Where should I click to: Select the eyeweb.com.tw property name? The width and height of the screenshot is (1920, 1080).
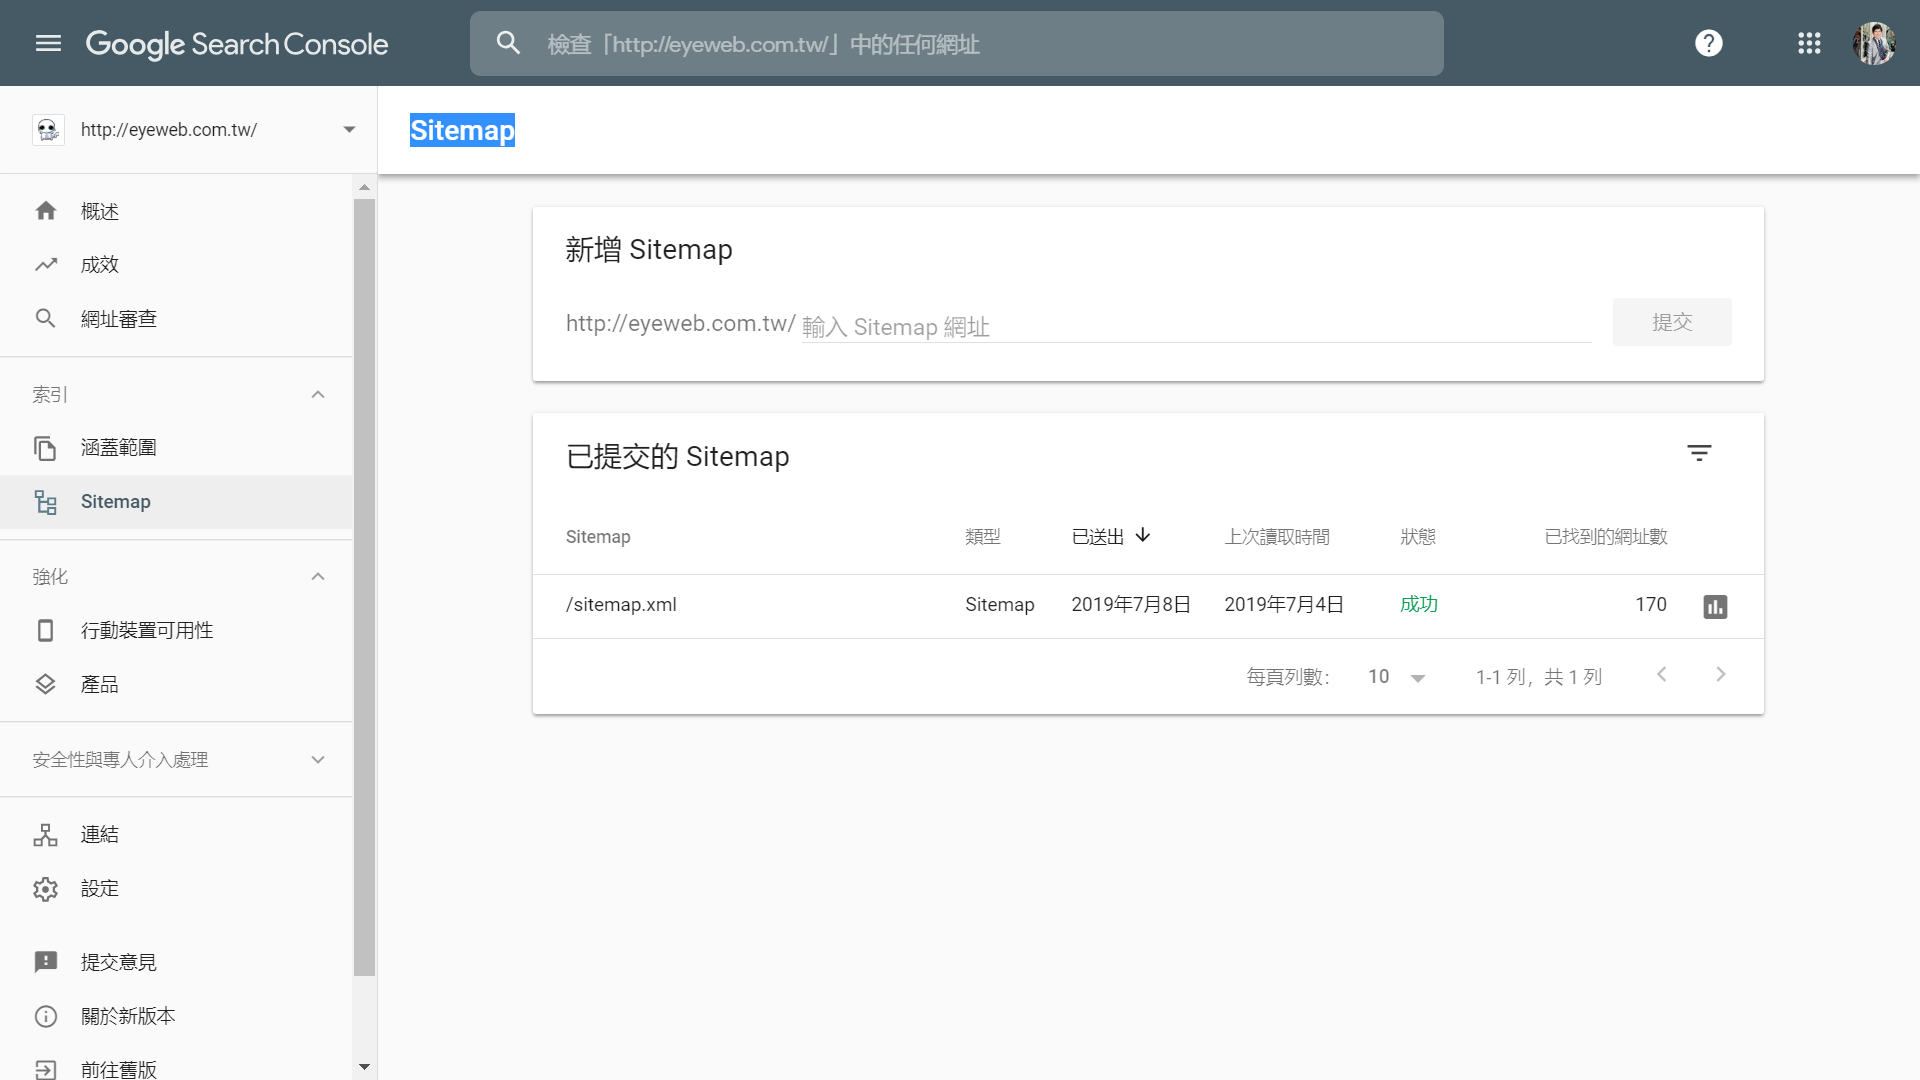pos(169,130)
